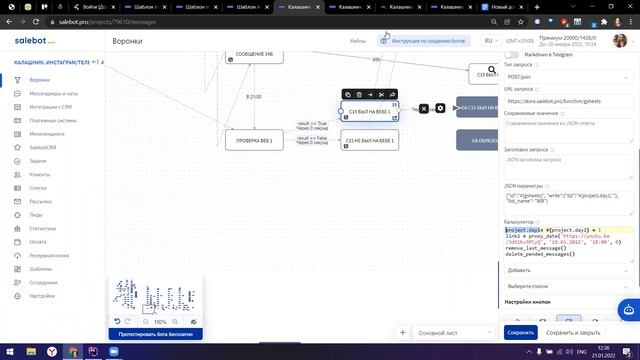This screenshot has height=360, width=640.
Task: Open Лиды sidebar item
Action: point(36,215)
